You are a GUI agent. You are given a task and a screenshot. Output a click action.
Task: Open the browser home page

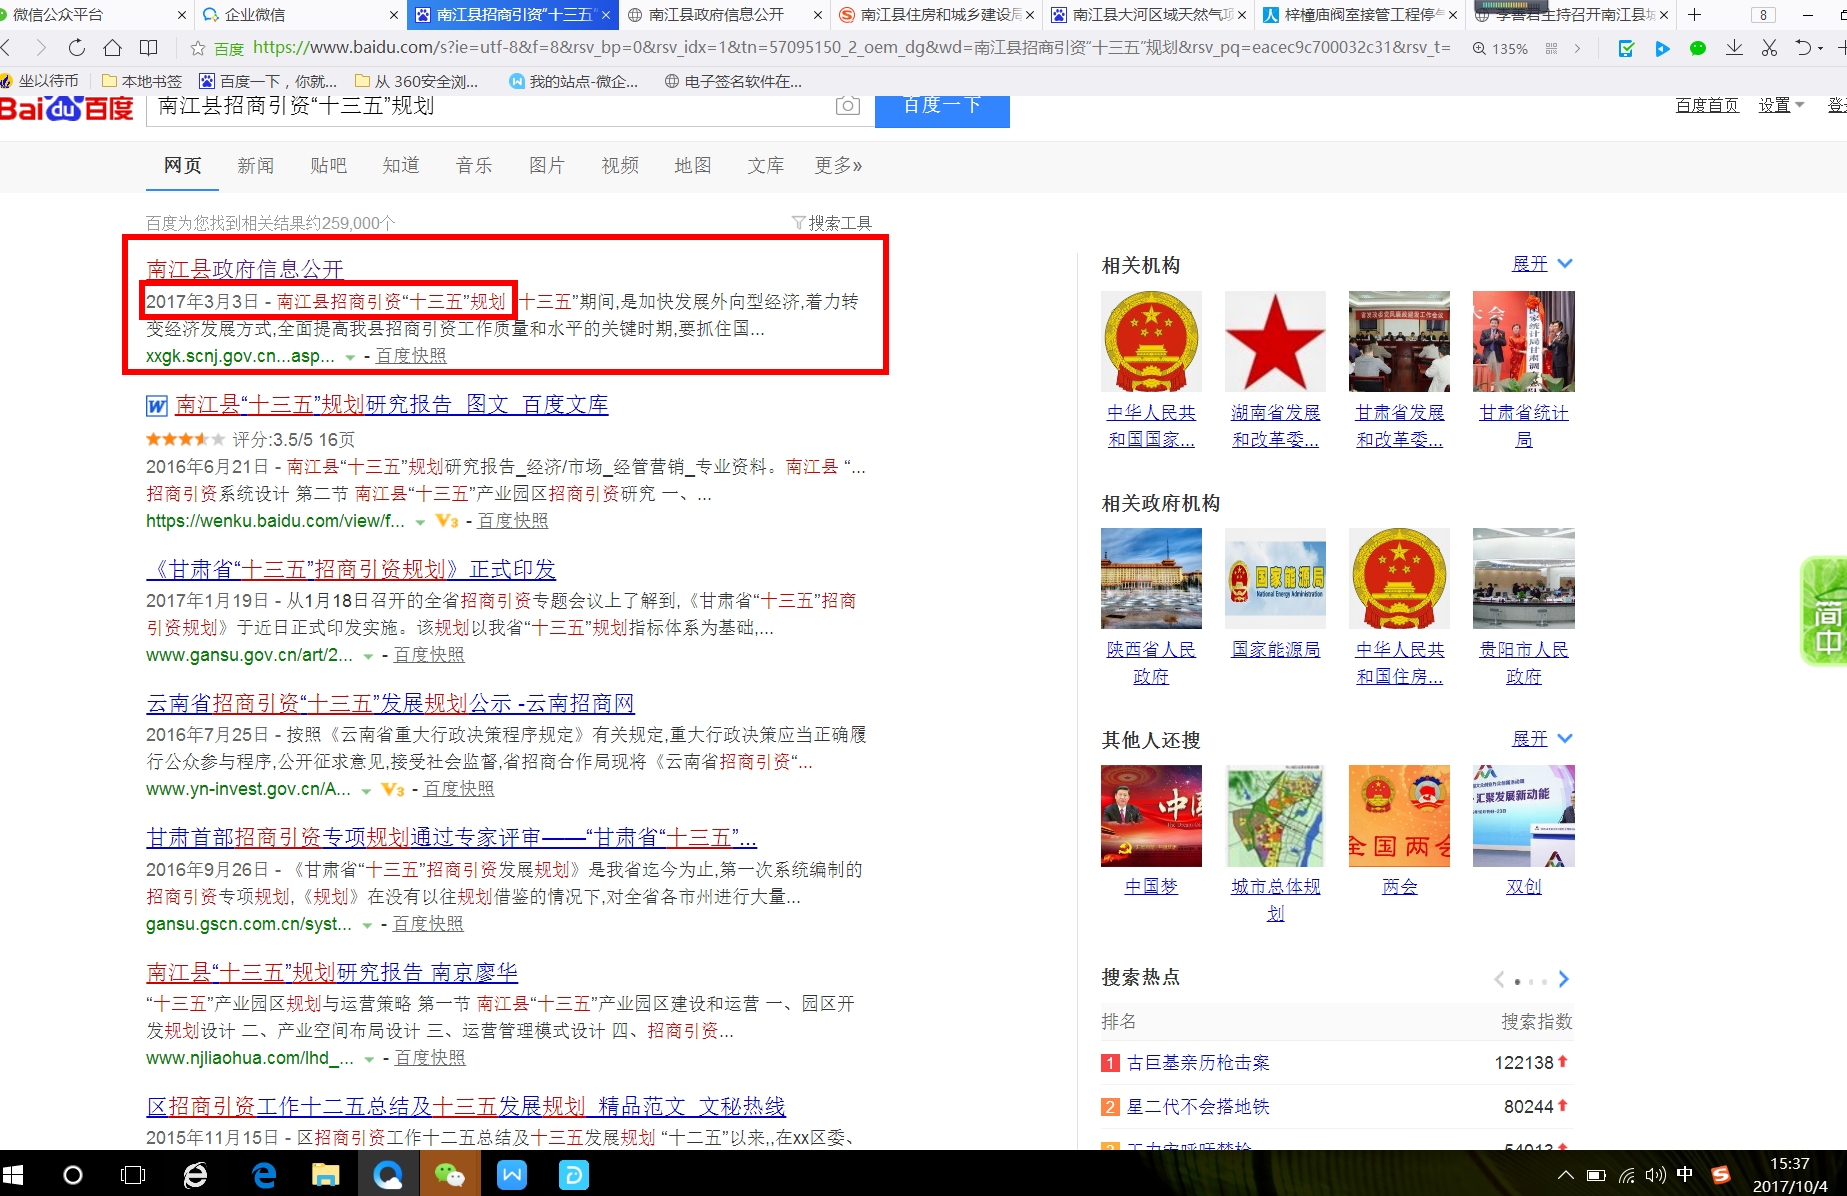point(112,47)
